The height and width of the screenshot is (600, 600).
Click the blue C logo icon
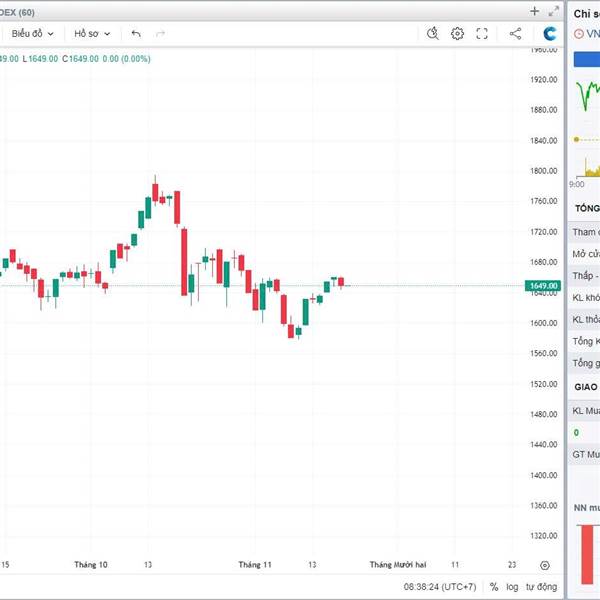tap(549, 33)
